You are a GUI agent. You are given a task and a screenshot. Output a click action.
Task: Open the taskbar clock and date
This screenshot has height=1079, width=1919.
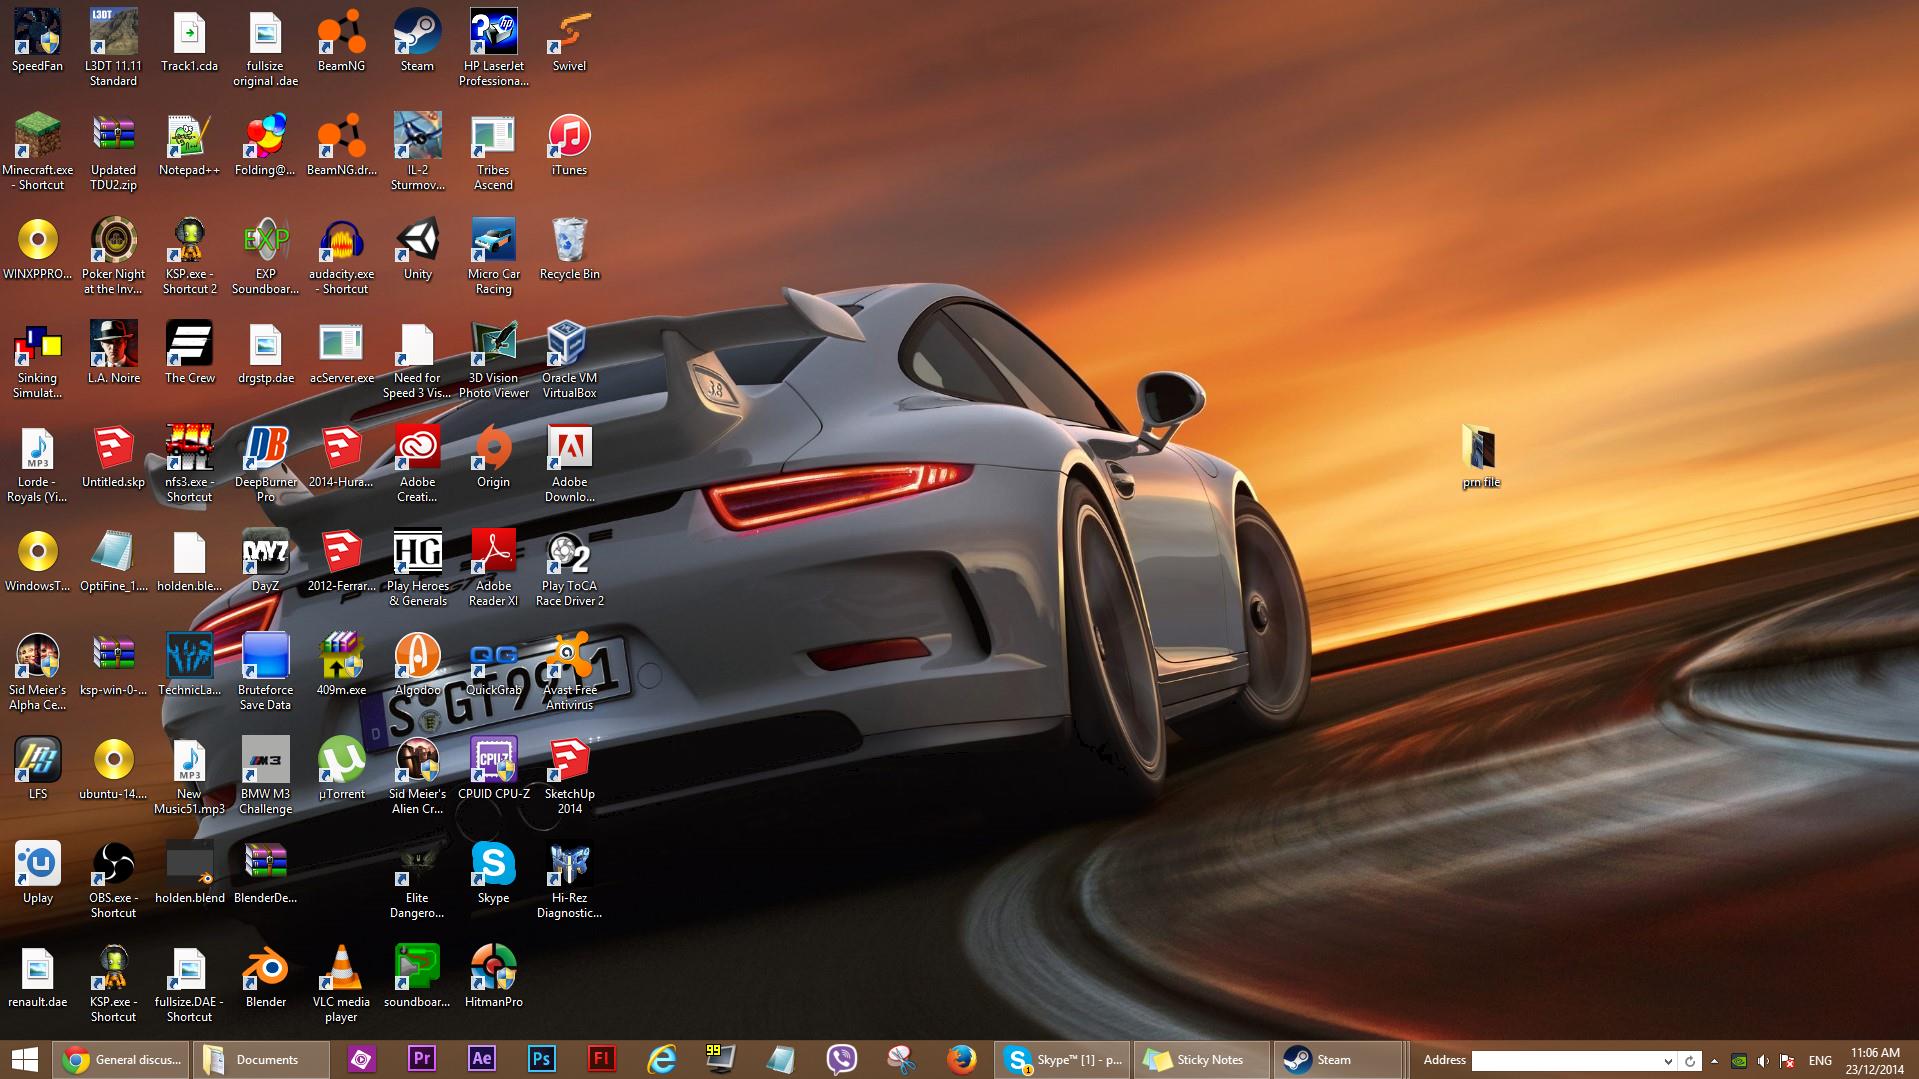coord(1875,1061)
